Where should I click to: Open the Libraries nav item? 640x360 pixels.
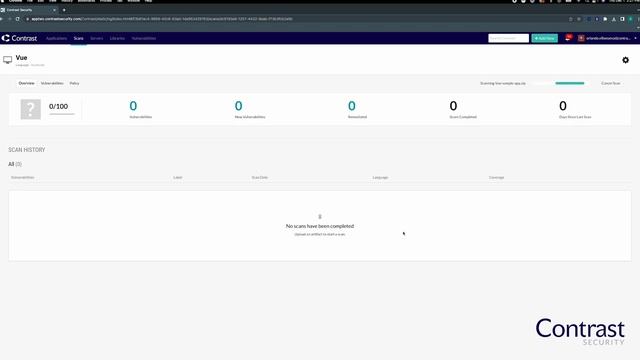click(117, 38)
